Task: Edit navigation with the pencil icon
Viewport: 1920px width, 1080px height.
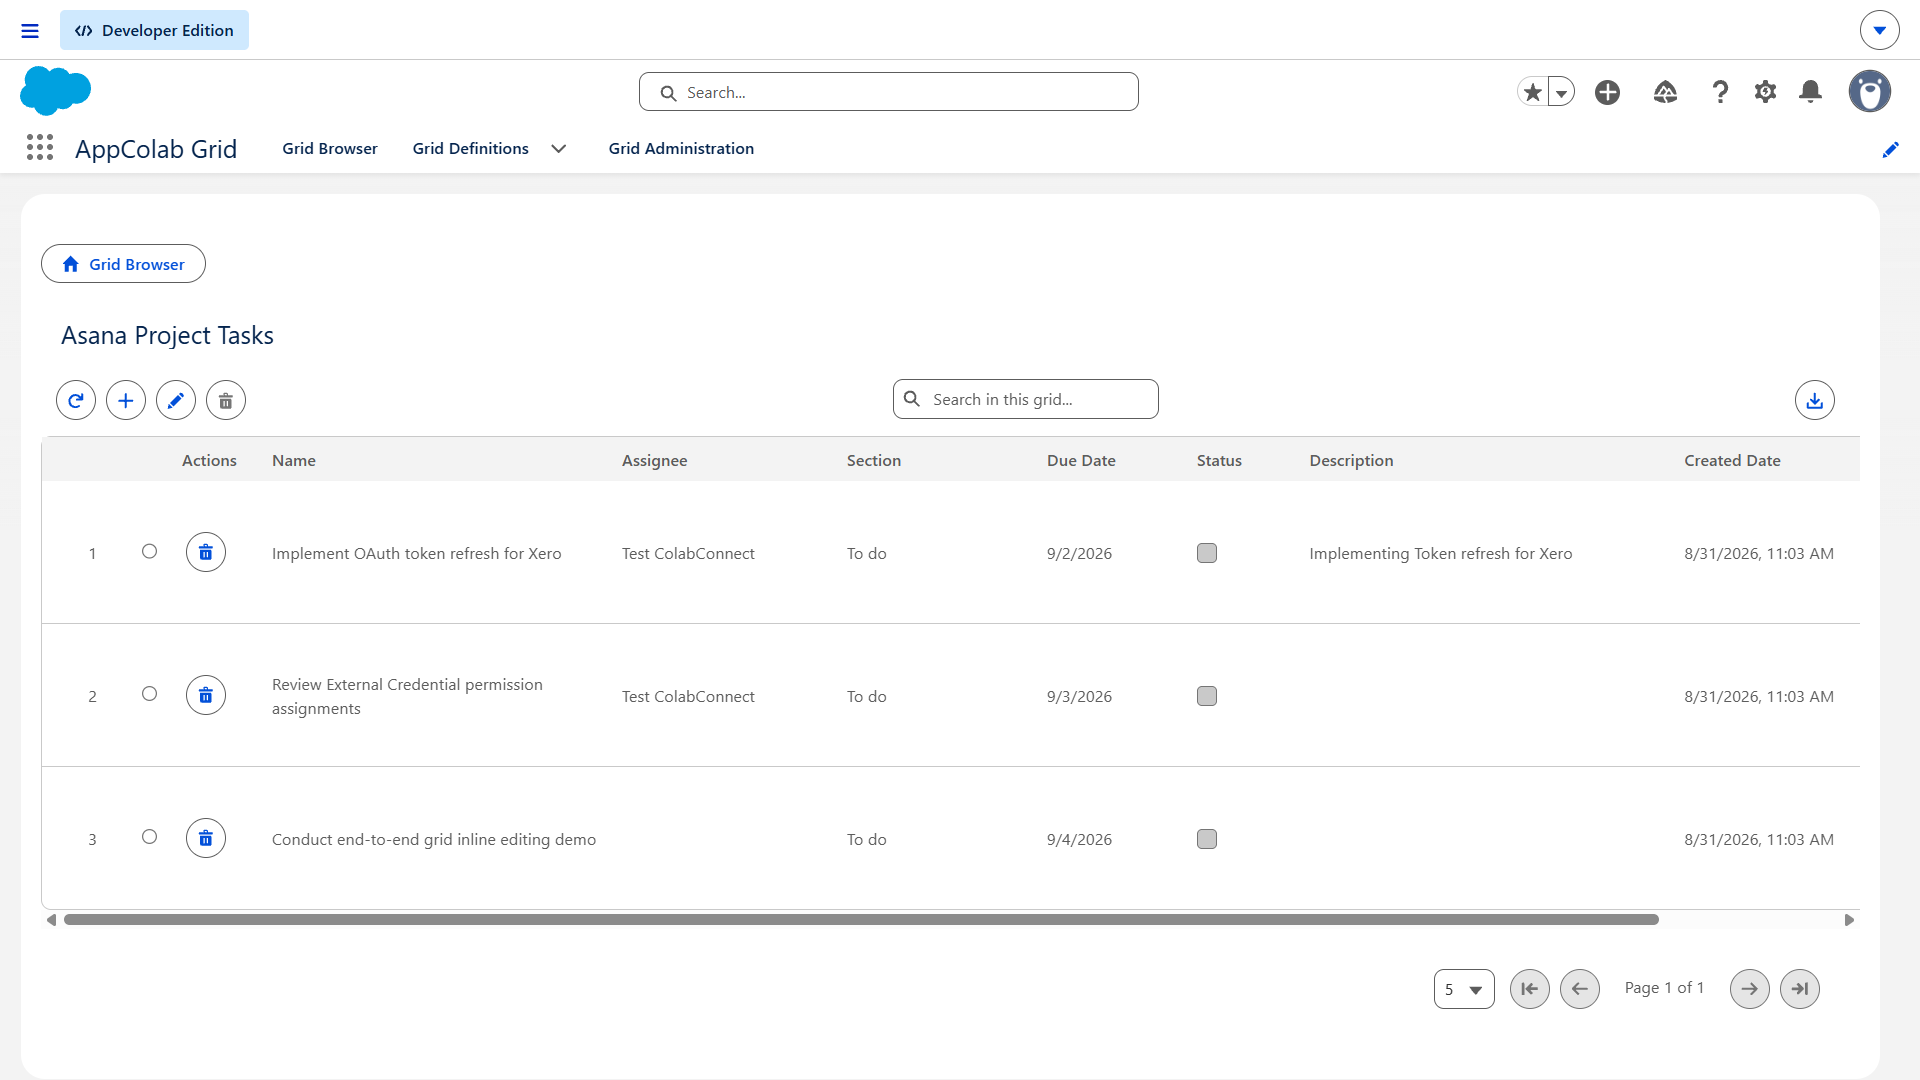Action: (x=1890, y=150)
